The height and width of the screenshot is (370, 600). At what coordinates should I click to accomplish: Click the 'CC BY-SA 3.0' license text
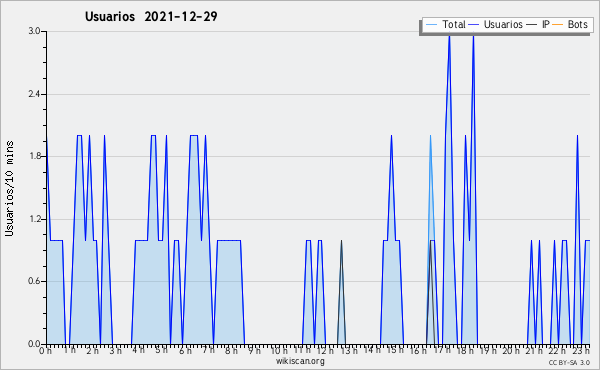point(569,362)
